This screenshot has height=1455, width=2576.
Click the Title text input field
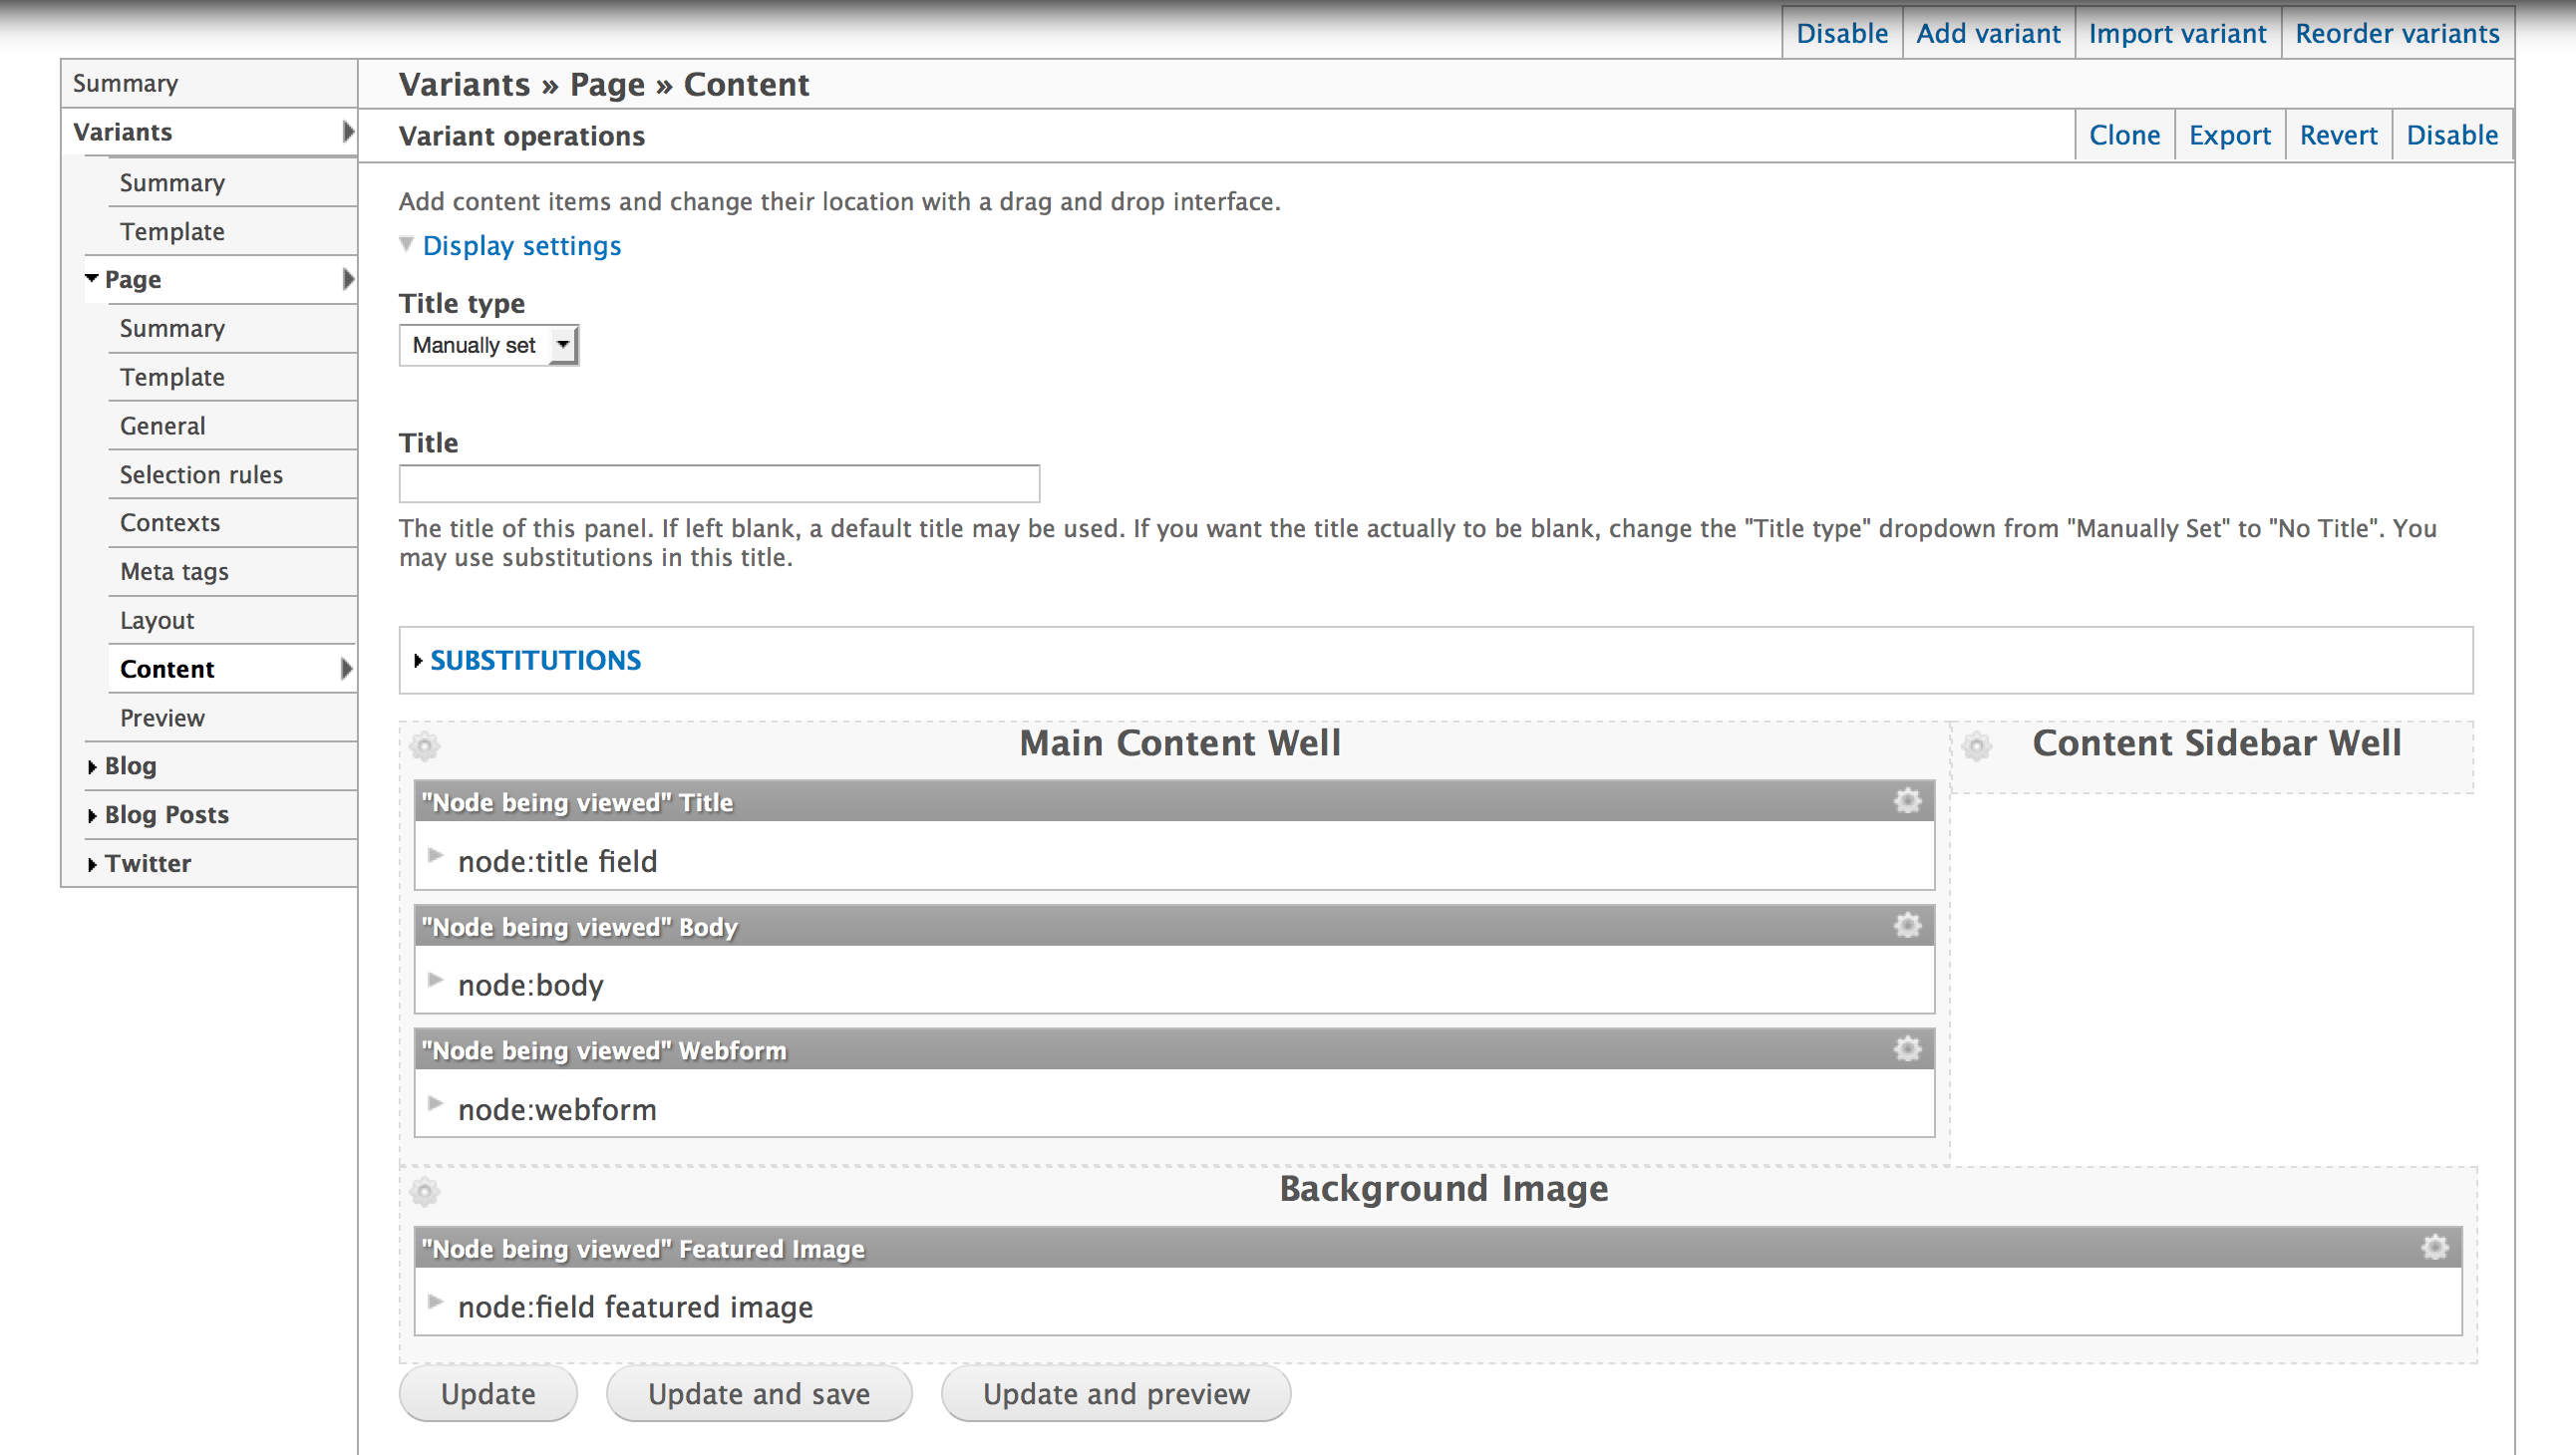[x=717, y=484]
